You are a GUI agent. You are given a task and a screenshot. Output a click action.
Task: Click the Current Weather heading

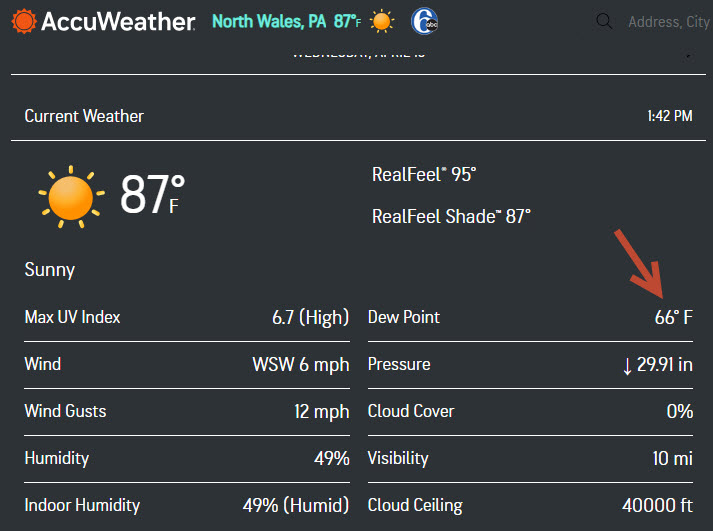click(84, 116)
